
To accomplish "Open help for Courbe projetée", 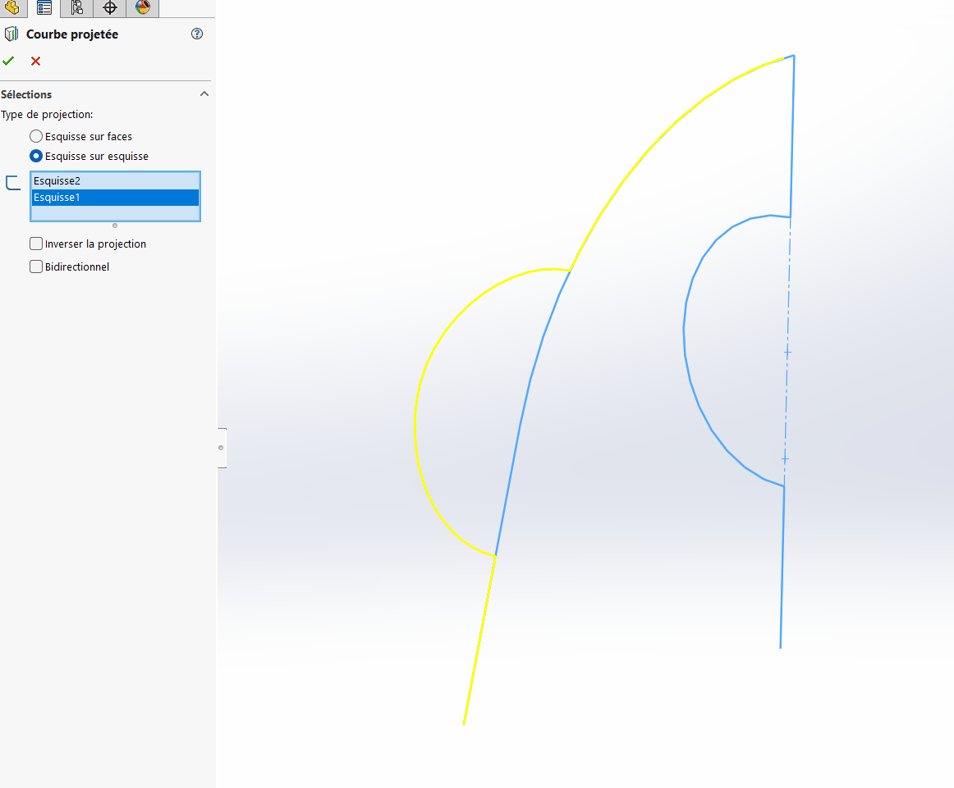I will tap(197, 34).
